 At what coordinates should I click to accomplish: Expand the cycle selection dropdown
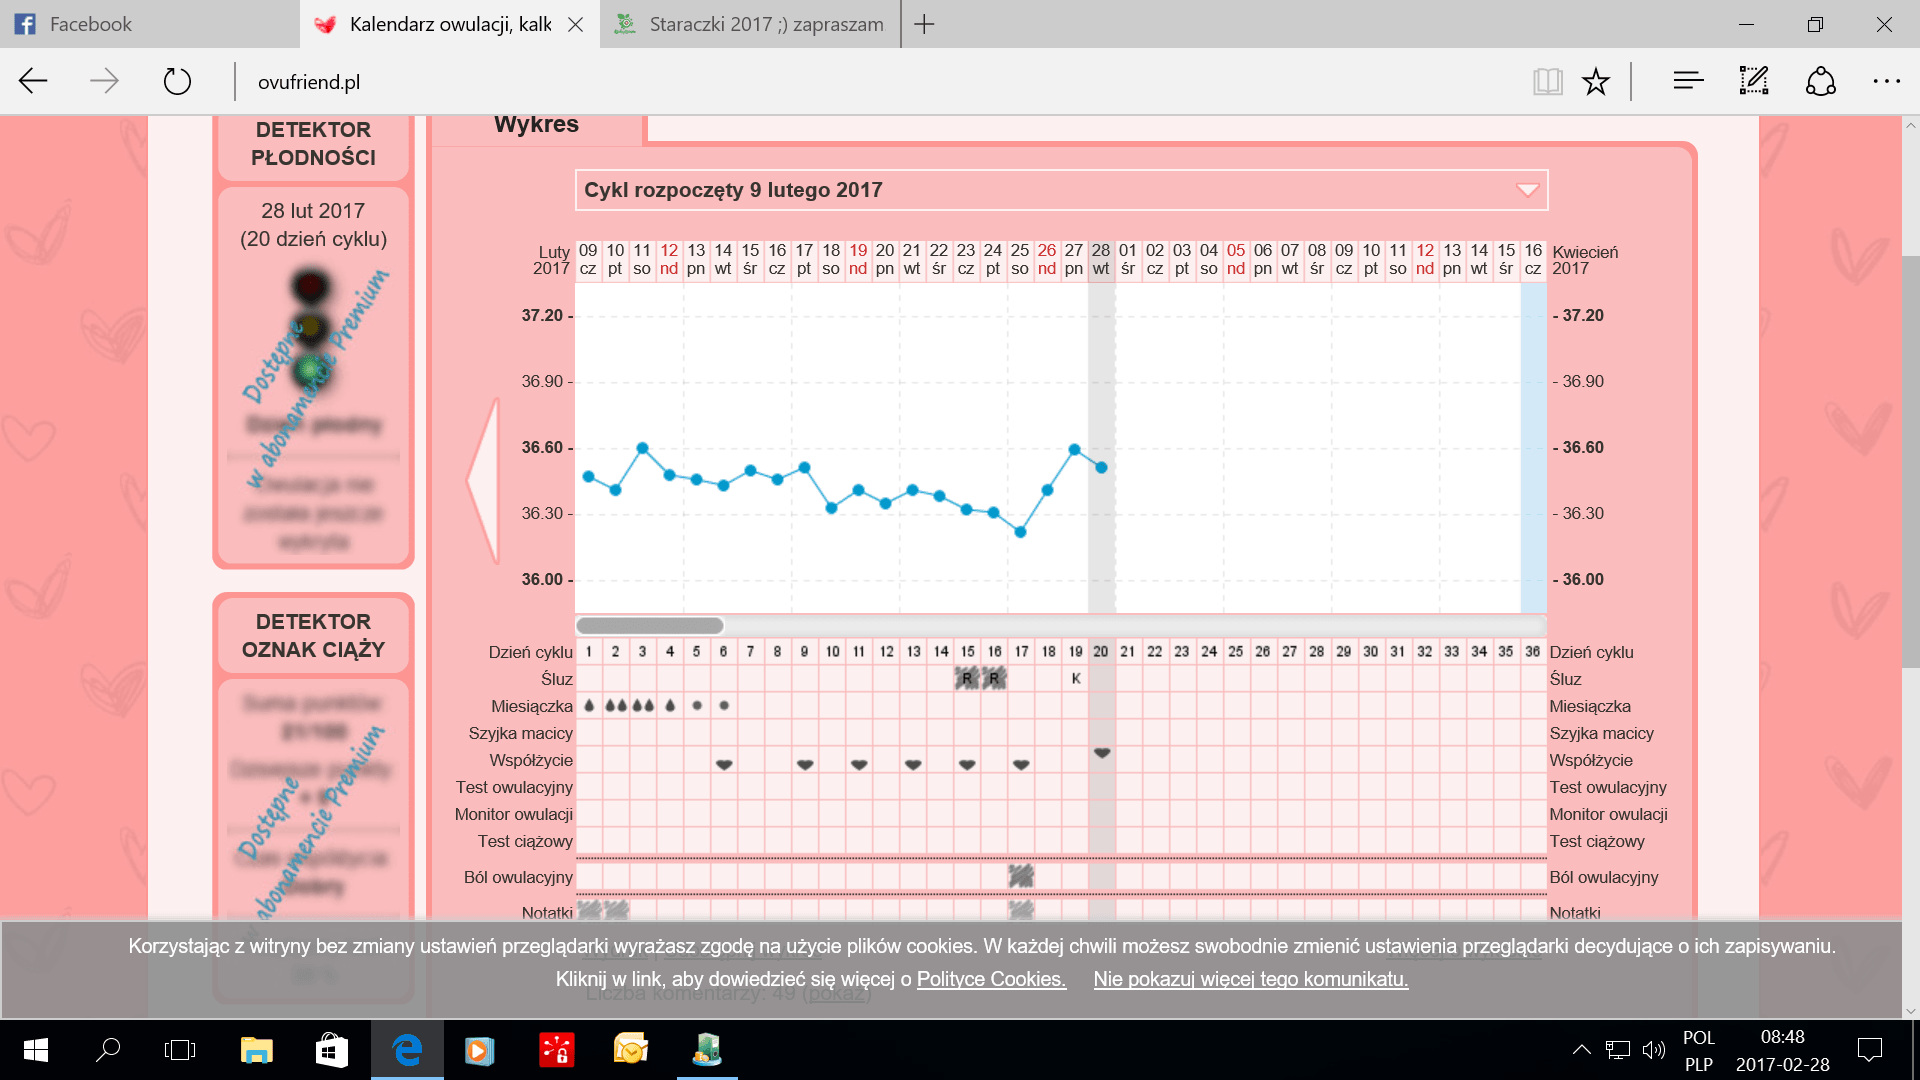(x=1527, y=190)
